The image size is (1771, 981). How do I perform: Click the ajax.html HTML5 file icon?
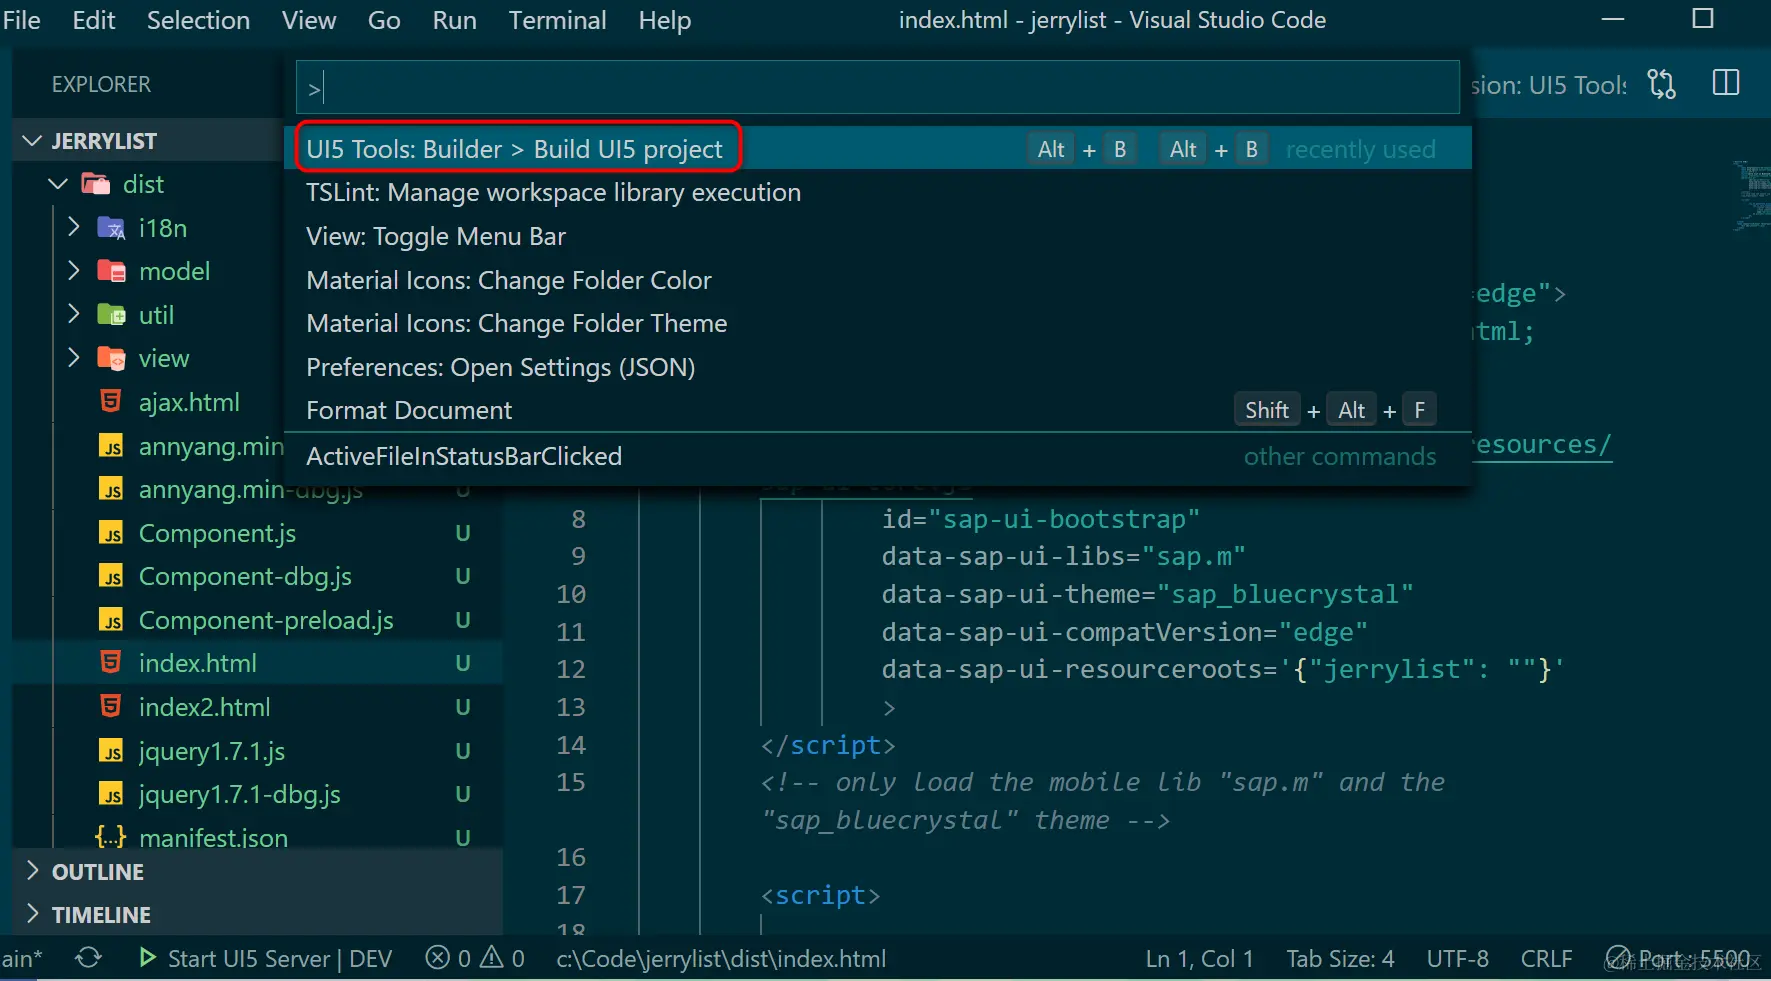[111, 402]
